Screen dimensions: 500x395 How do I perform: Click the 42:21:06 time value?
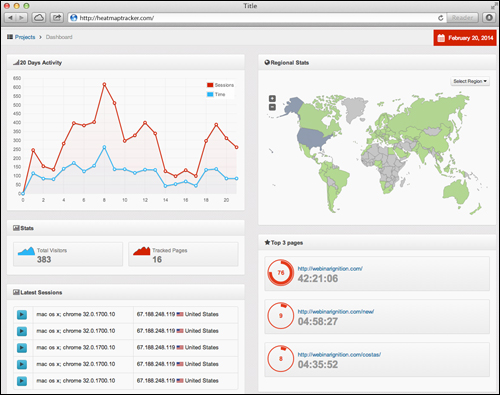[x=318, y=279]
